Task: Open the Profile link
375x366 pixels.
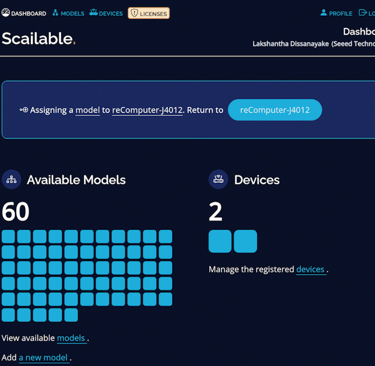Action: [336, 13]
